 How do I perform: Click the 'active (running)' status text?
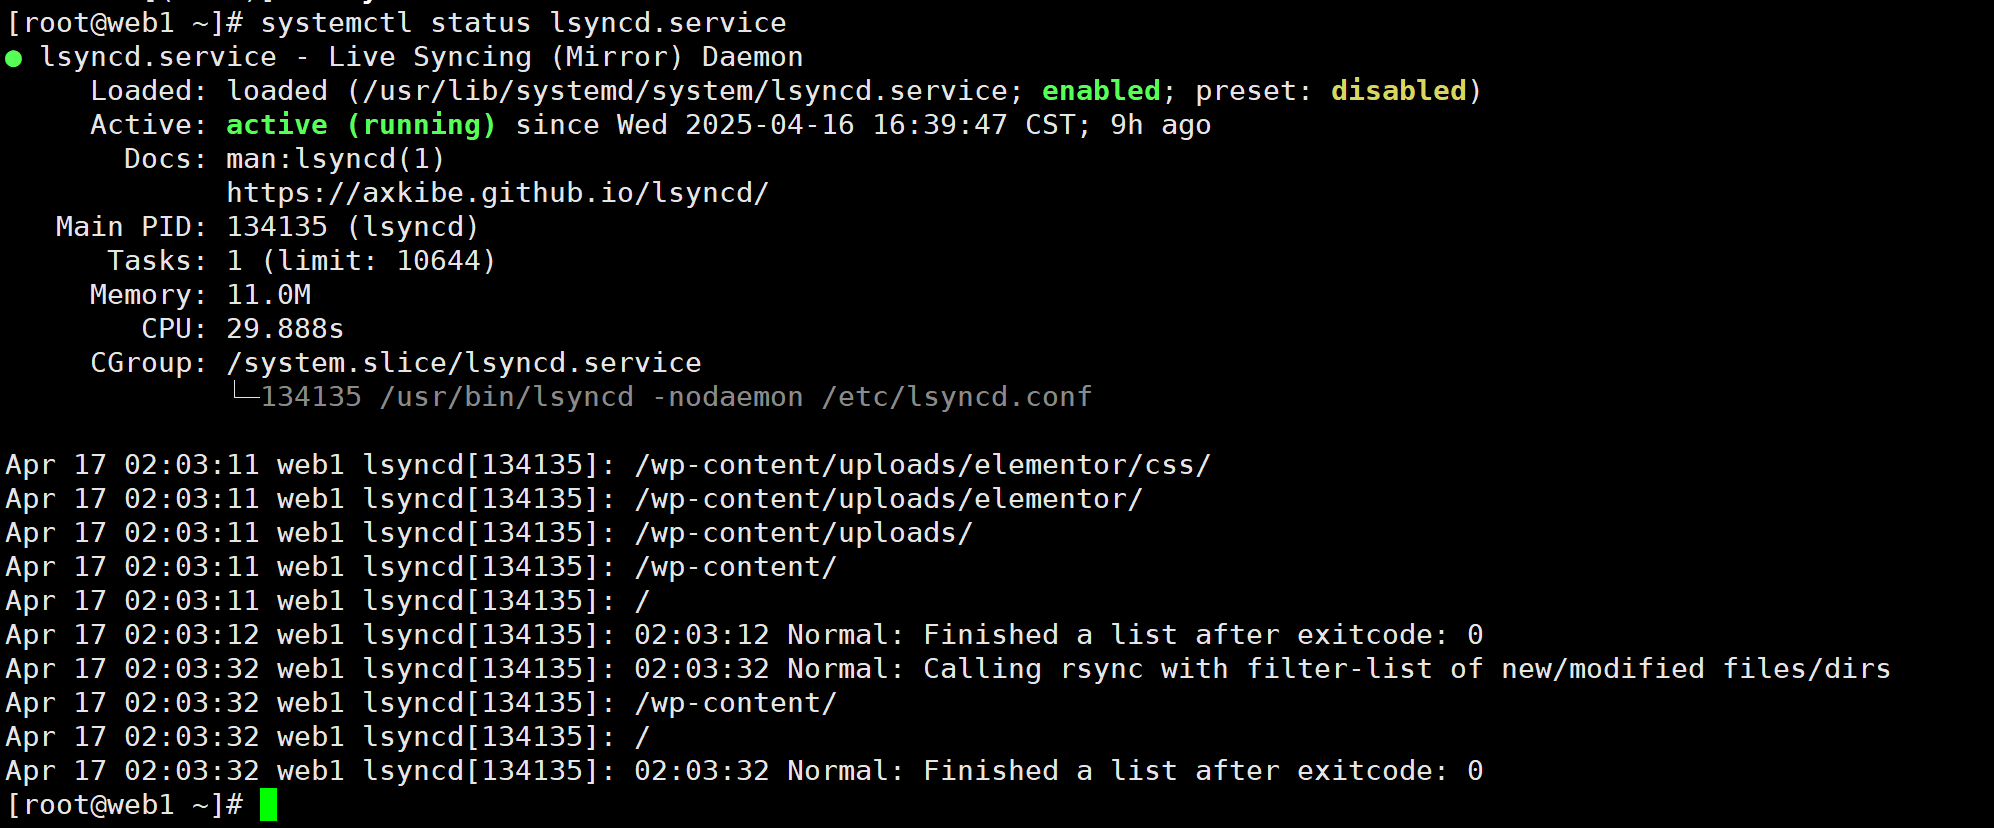tap(361, 124)
